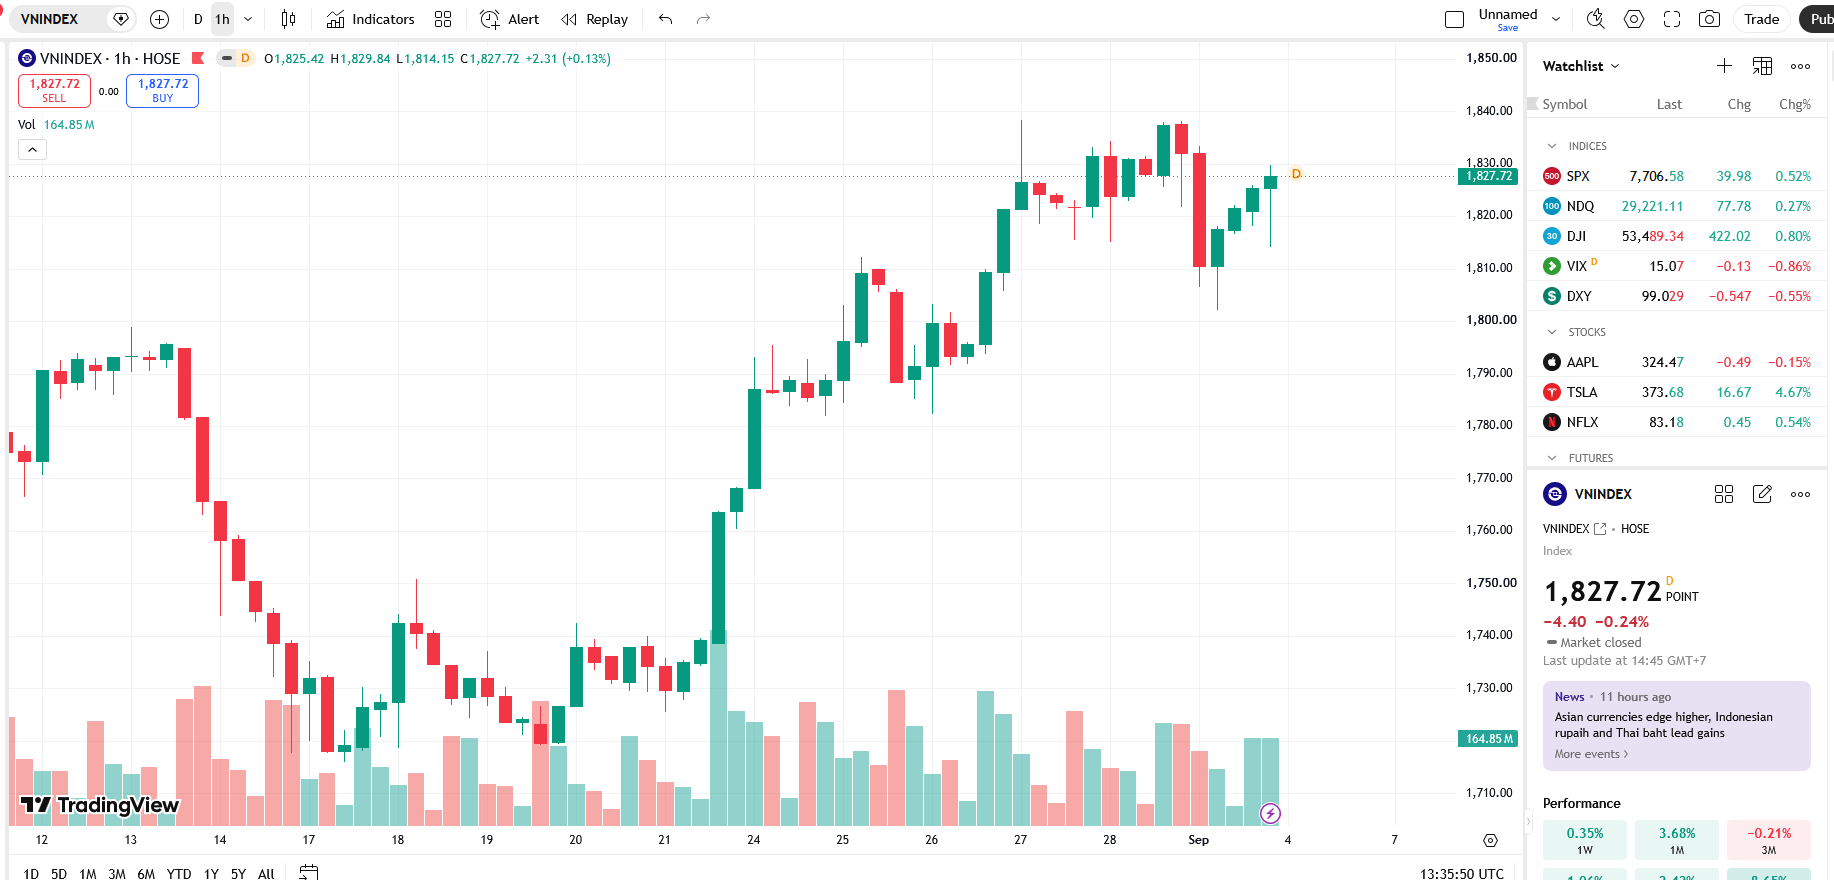
Task: Select NDQ in the watchlist
Action: coord(1677,206)
